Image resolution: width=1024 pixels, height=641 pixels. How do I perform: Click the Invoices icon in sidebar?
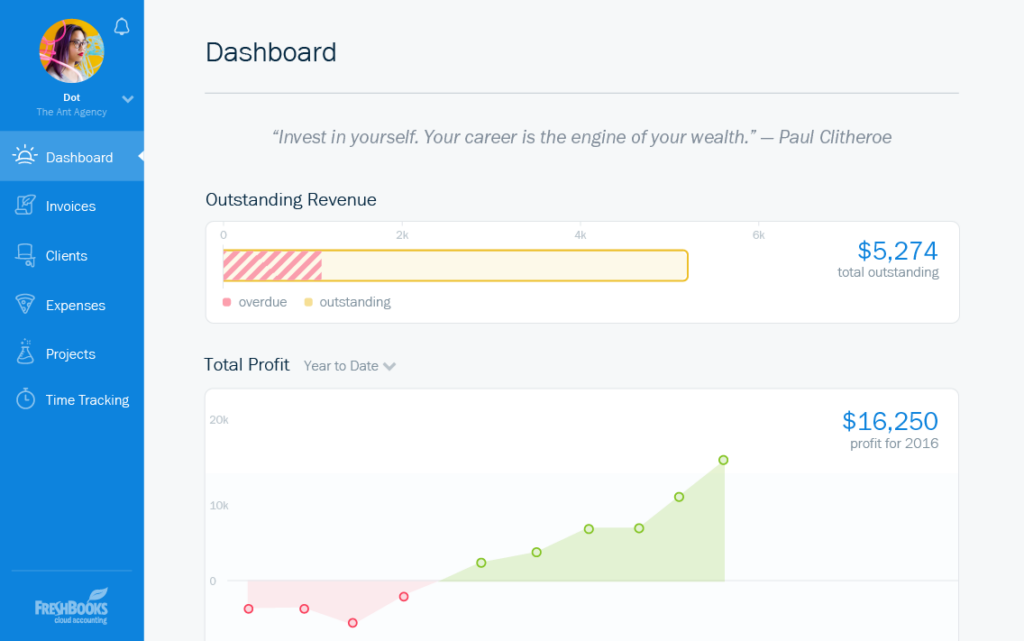25,205
